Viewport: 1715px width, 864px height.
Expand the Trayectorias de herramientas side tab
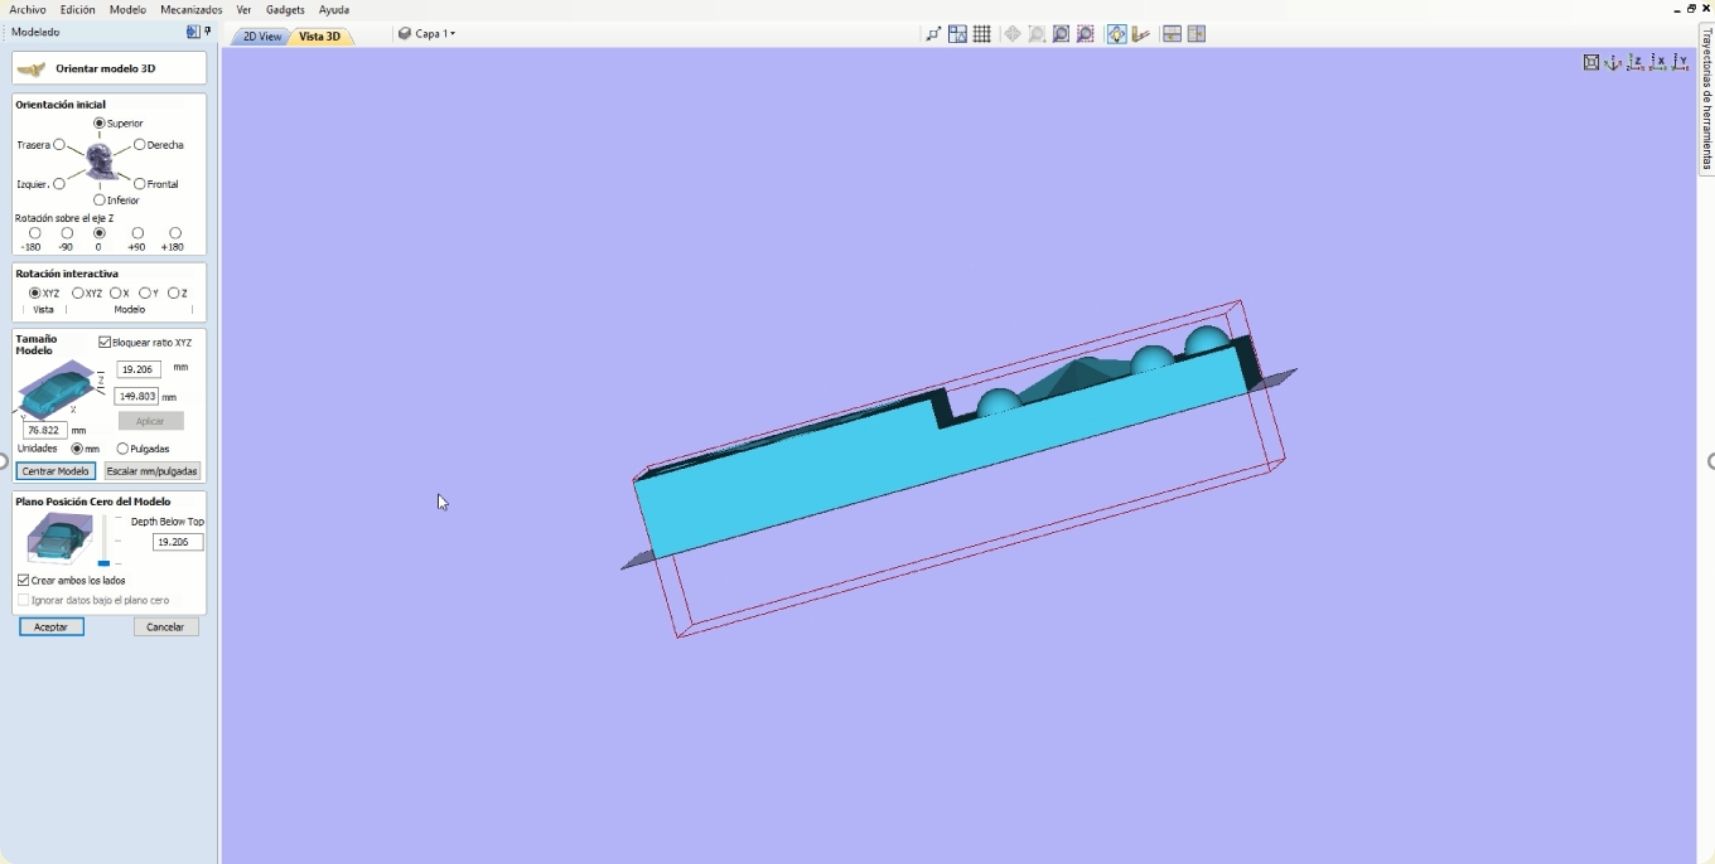click(1706, 100)
